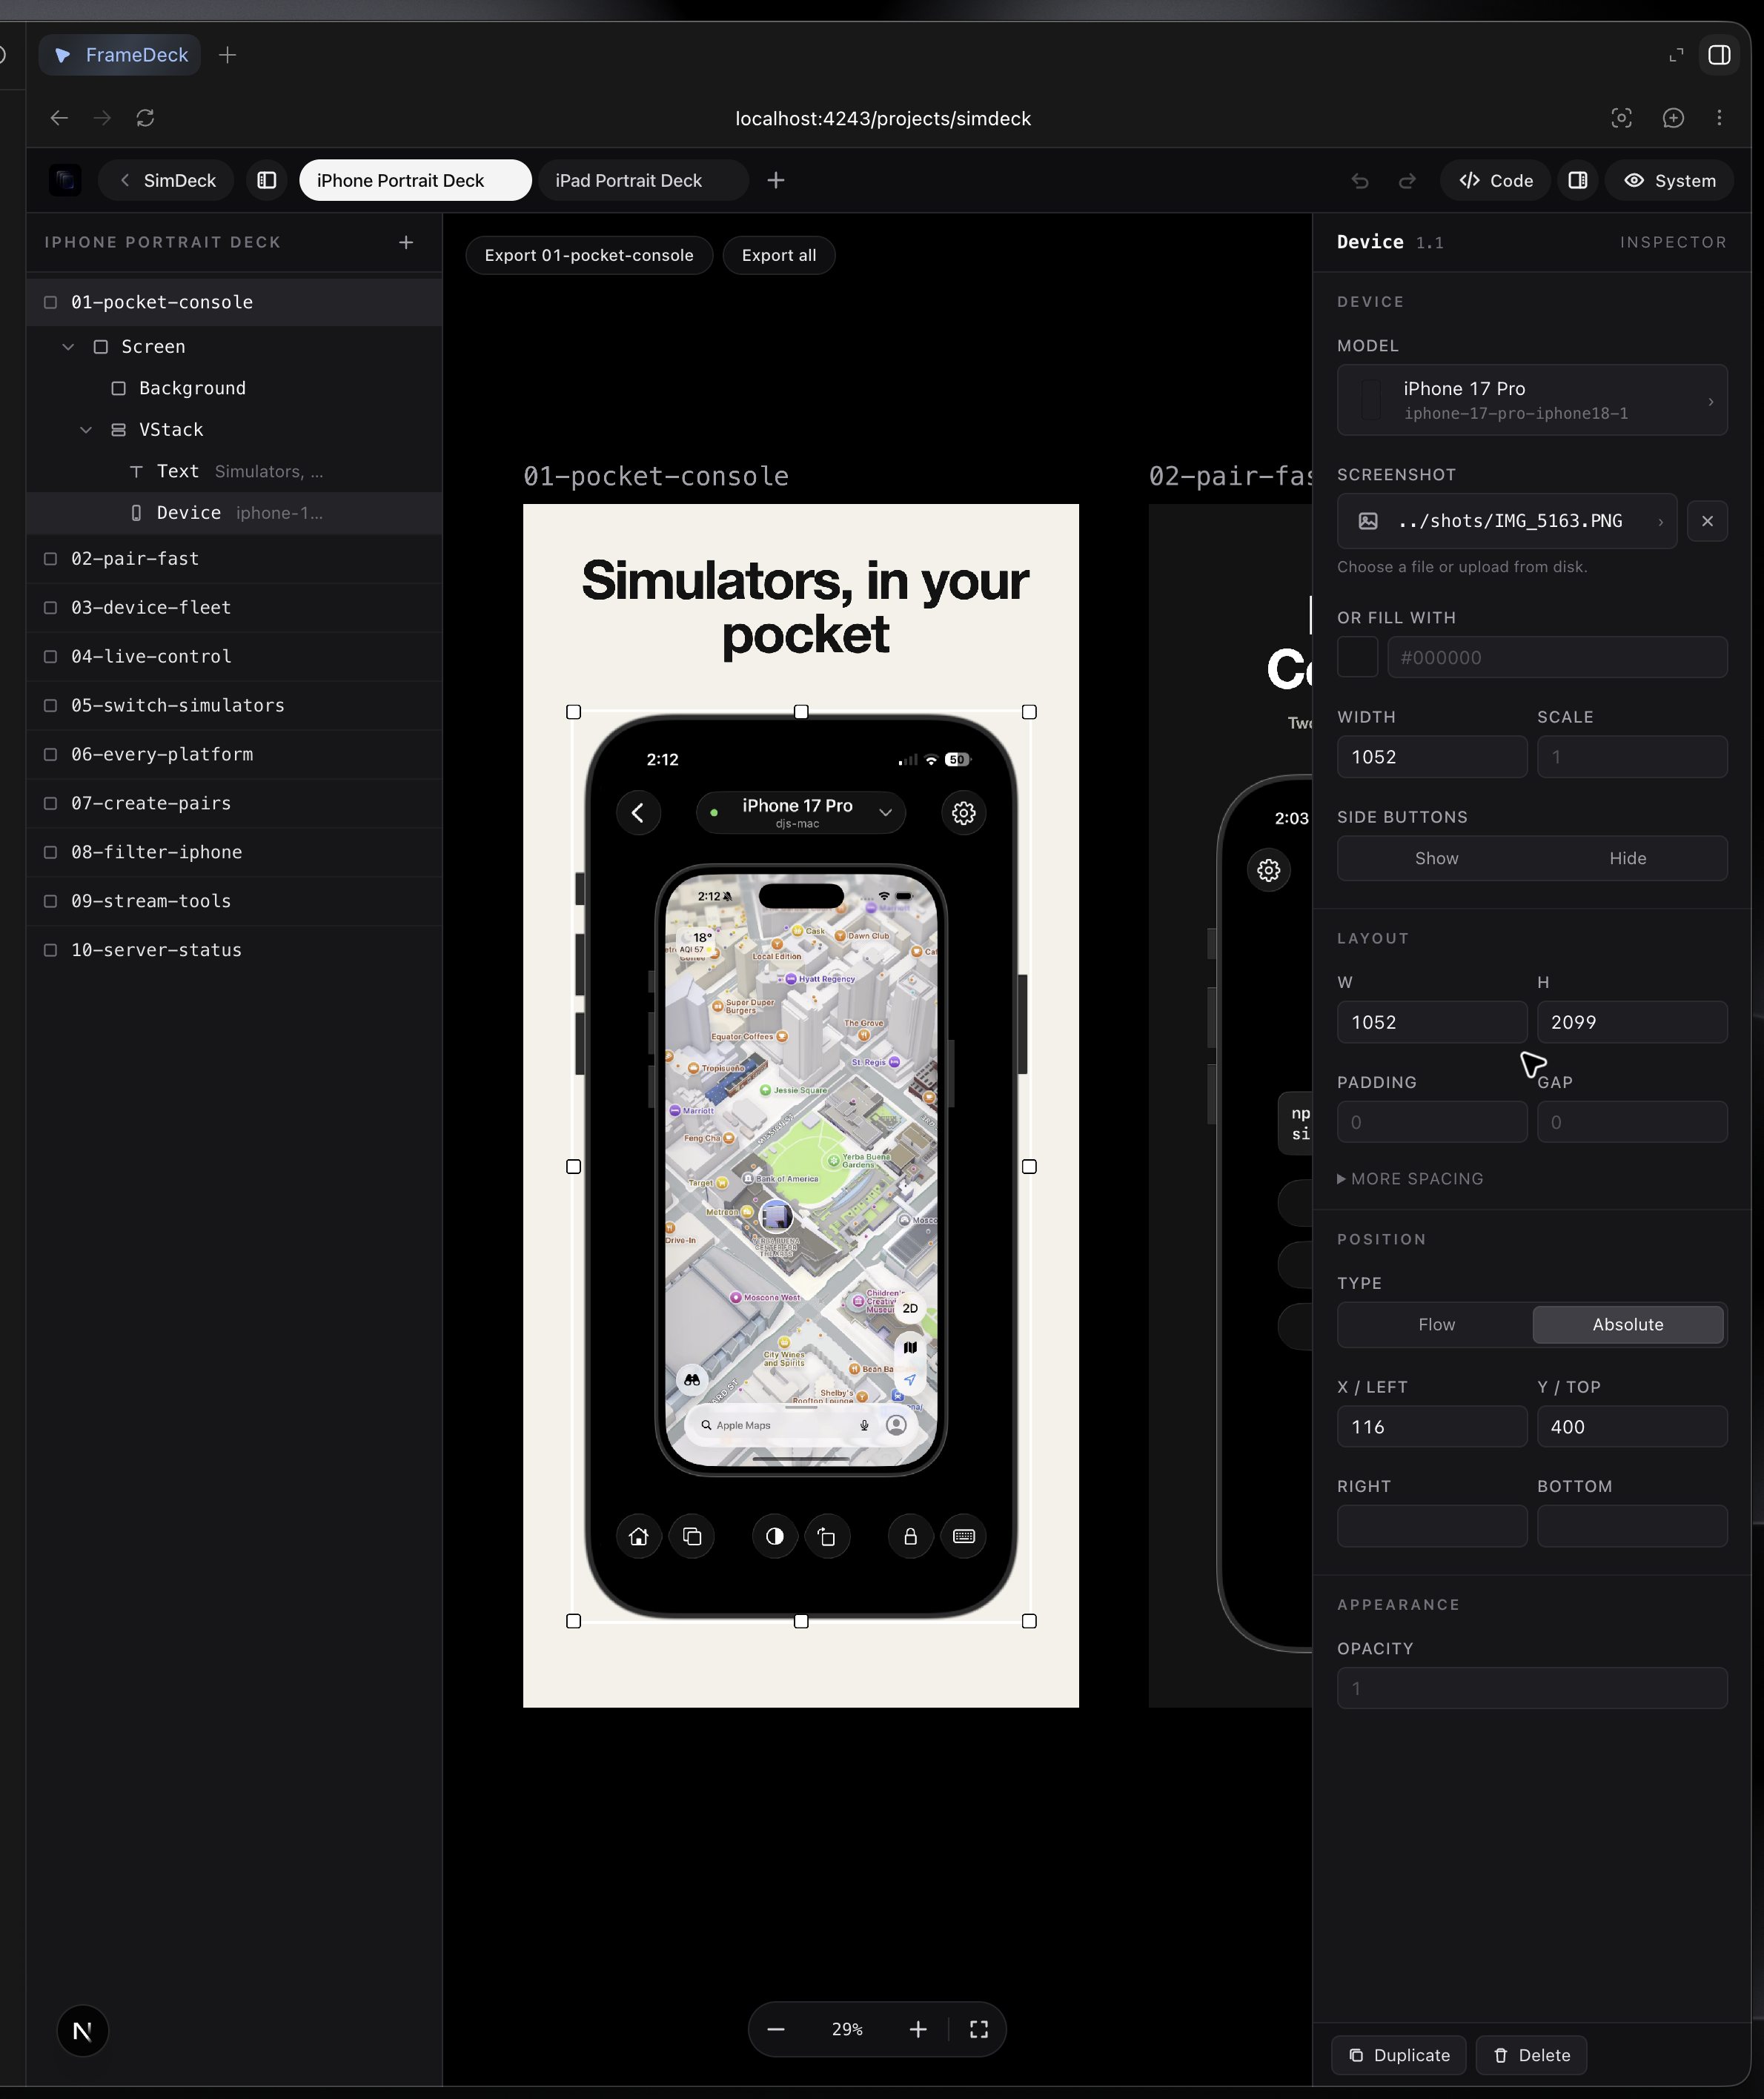Click the X / LEFT position field

pyautogui.click(x=1432, y=1427)
